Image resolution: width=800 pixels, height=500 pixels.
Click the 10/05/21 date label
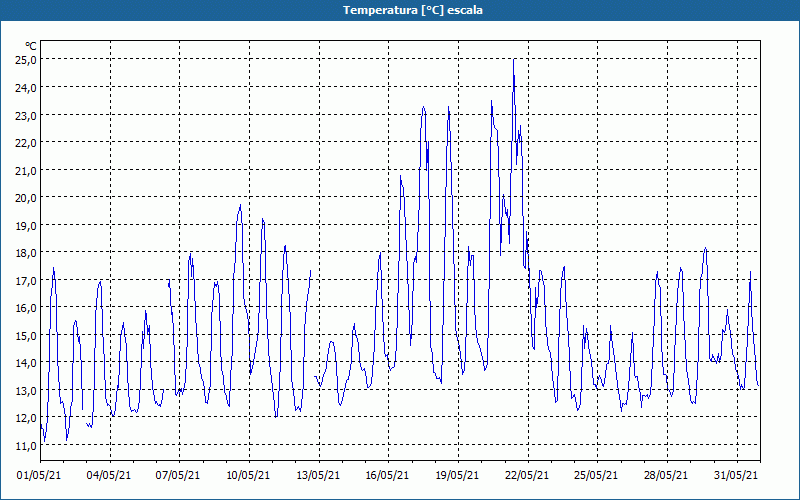point(248,476)
